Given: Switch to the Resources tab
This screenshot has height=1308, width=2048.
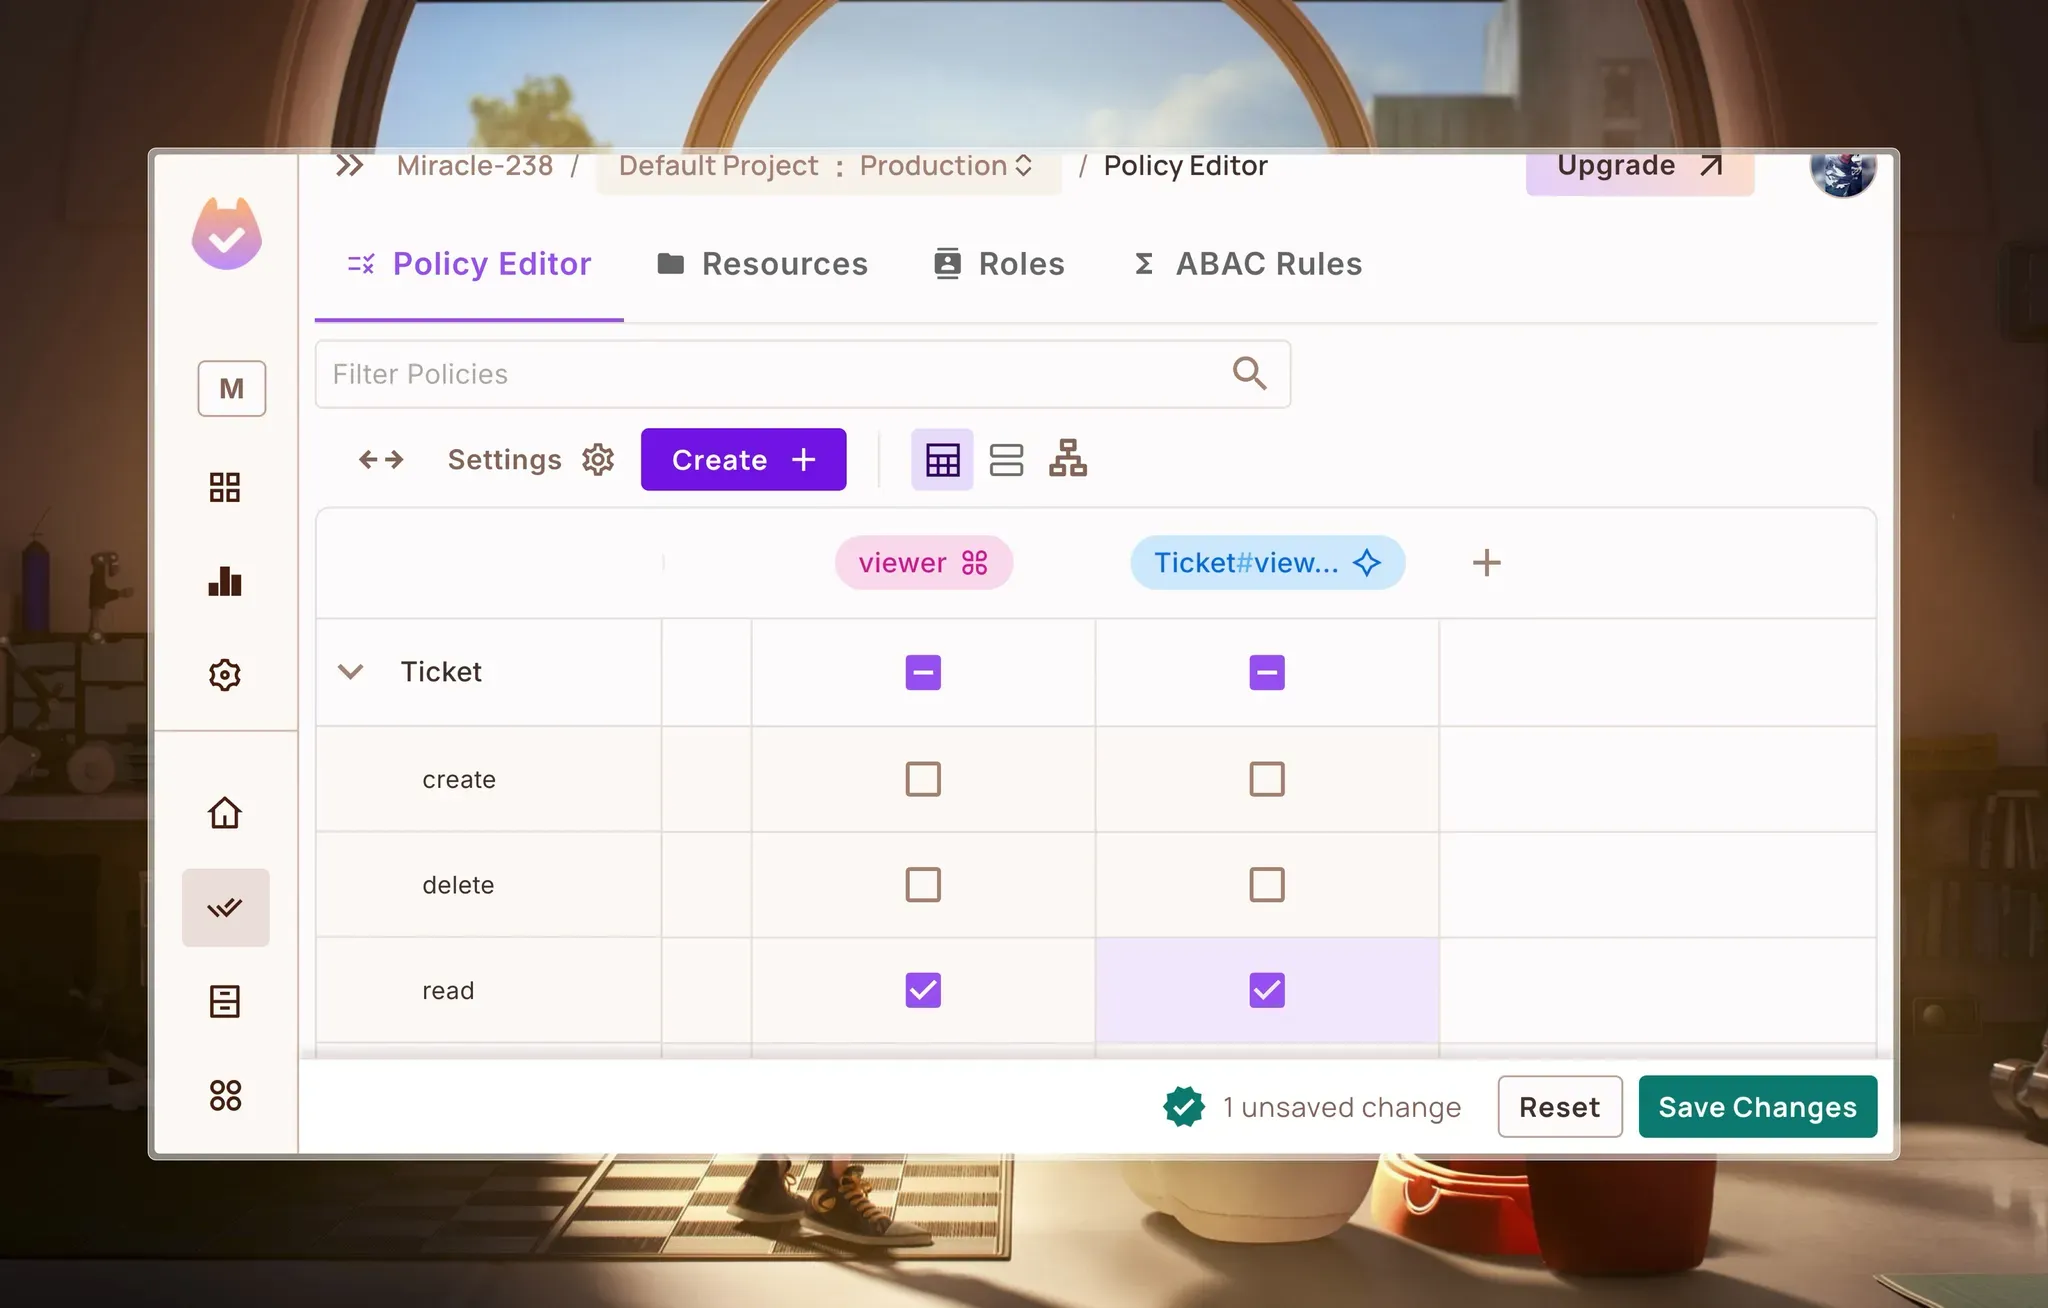Looking at the screenshot, I should tap(763, 264).
